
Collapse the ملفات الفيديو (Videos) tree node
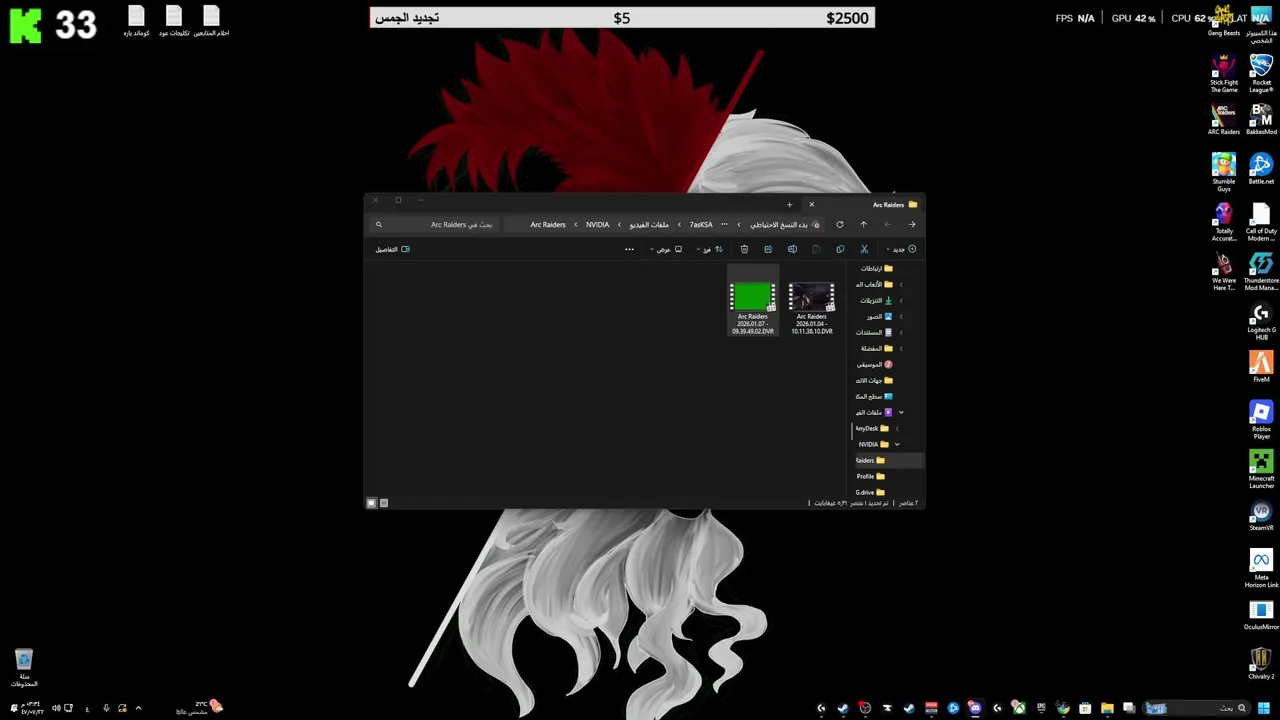[x=901, y=412]
